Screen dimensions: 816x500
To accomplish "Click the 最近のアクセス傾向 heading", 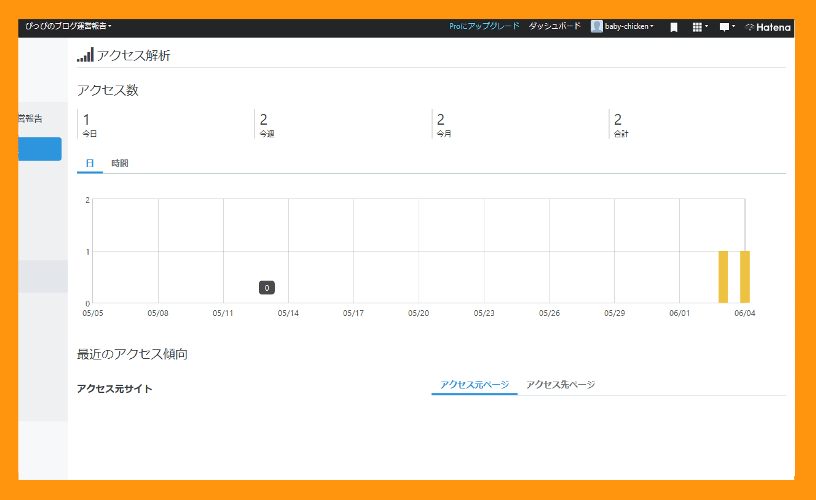I will click(x=132, y=354).
